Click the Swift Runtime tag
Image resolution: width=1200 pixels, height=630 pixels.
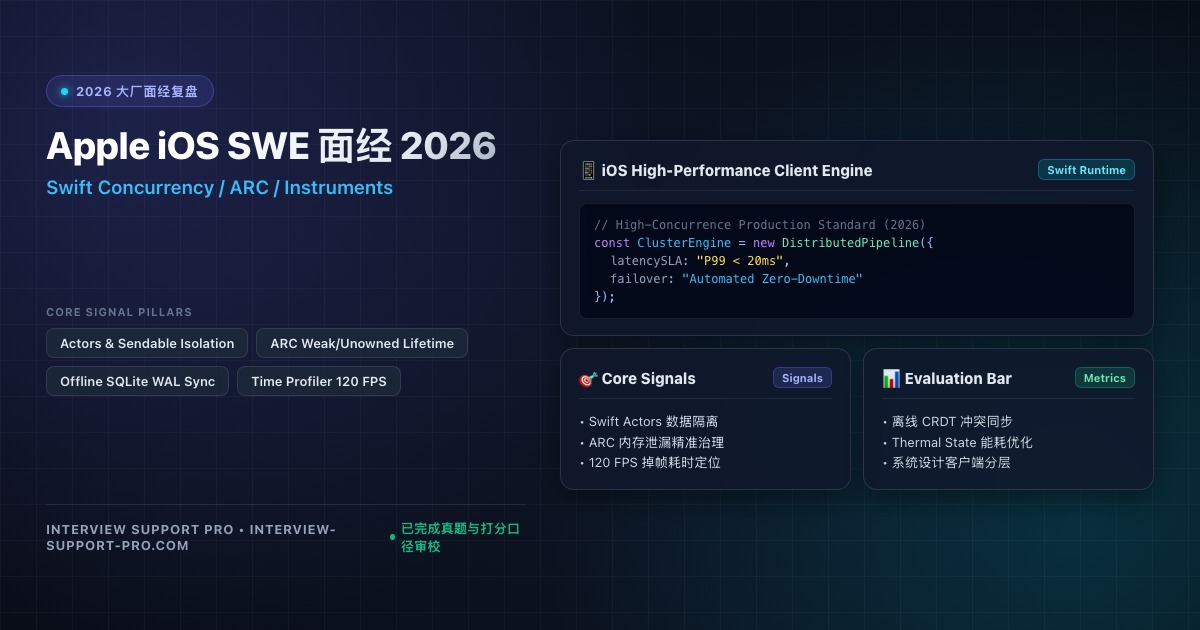pos(1086,170)
